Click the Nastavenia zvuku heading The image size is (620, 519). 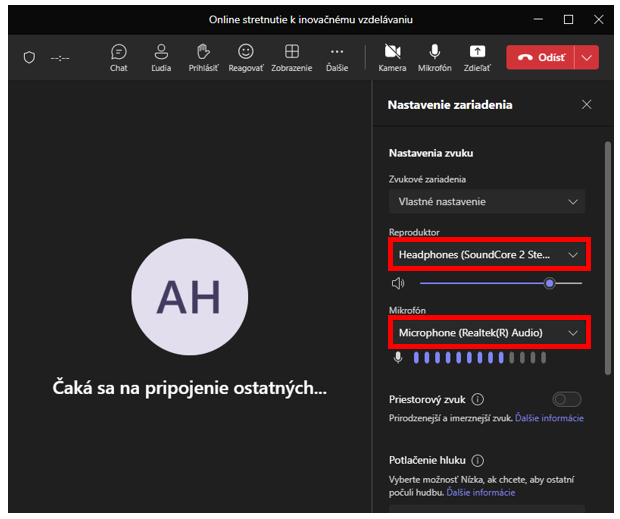(431, 153)
